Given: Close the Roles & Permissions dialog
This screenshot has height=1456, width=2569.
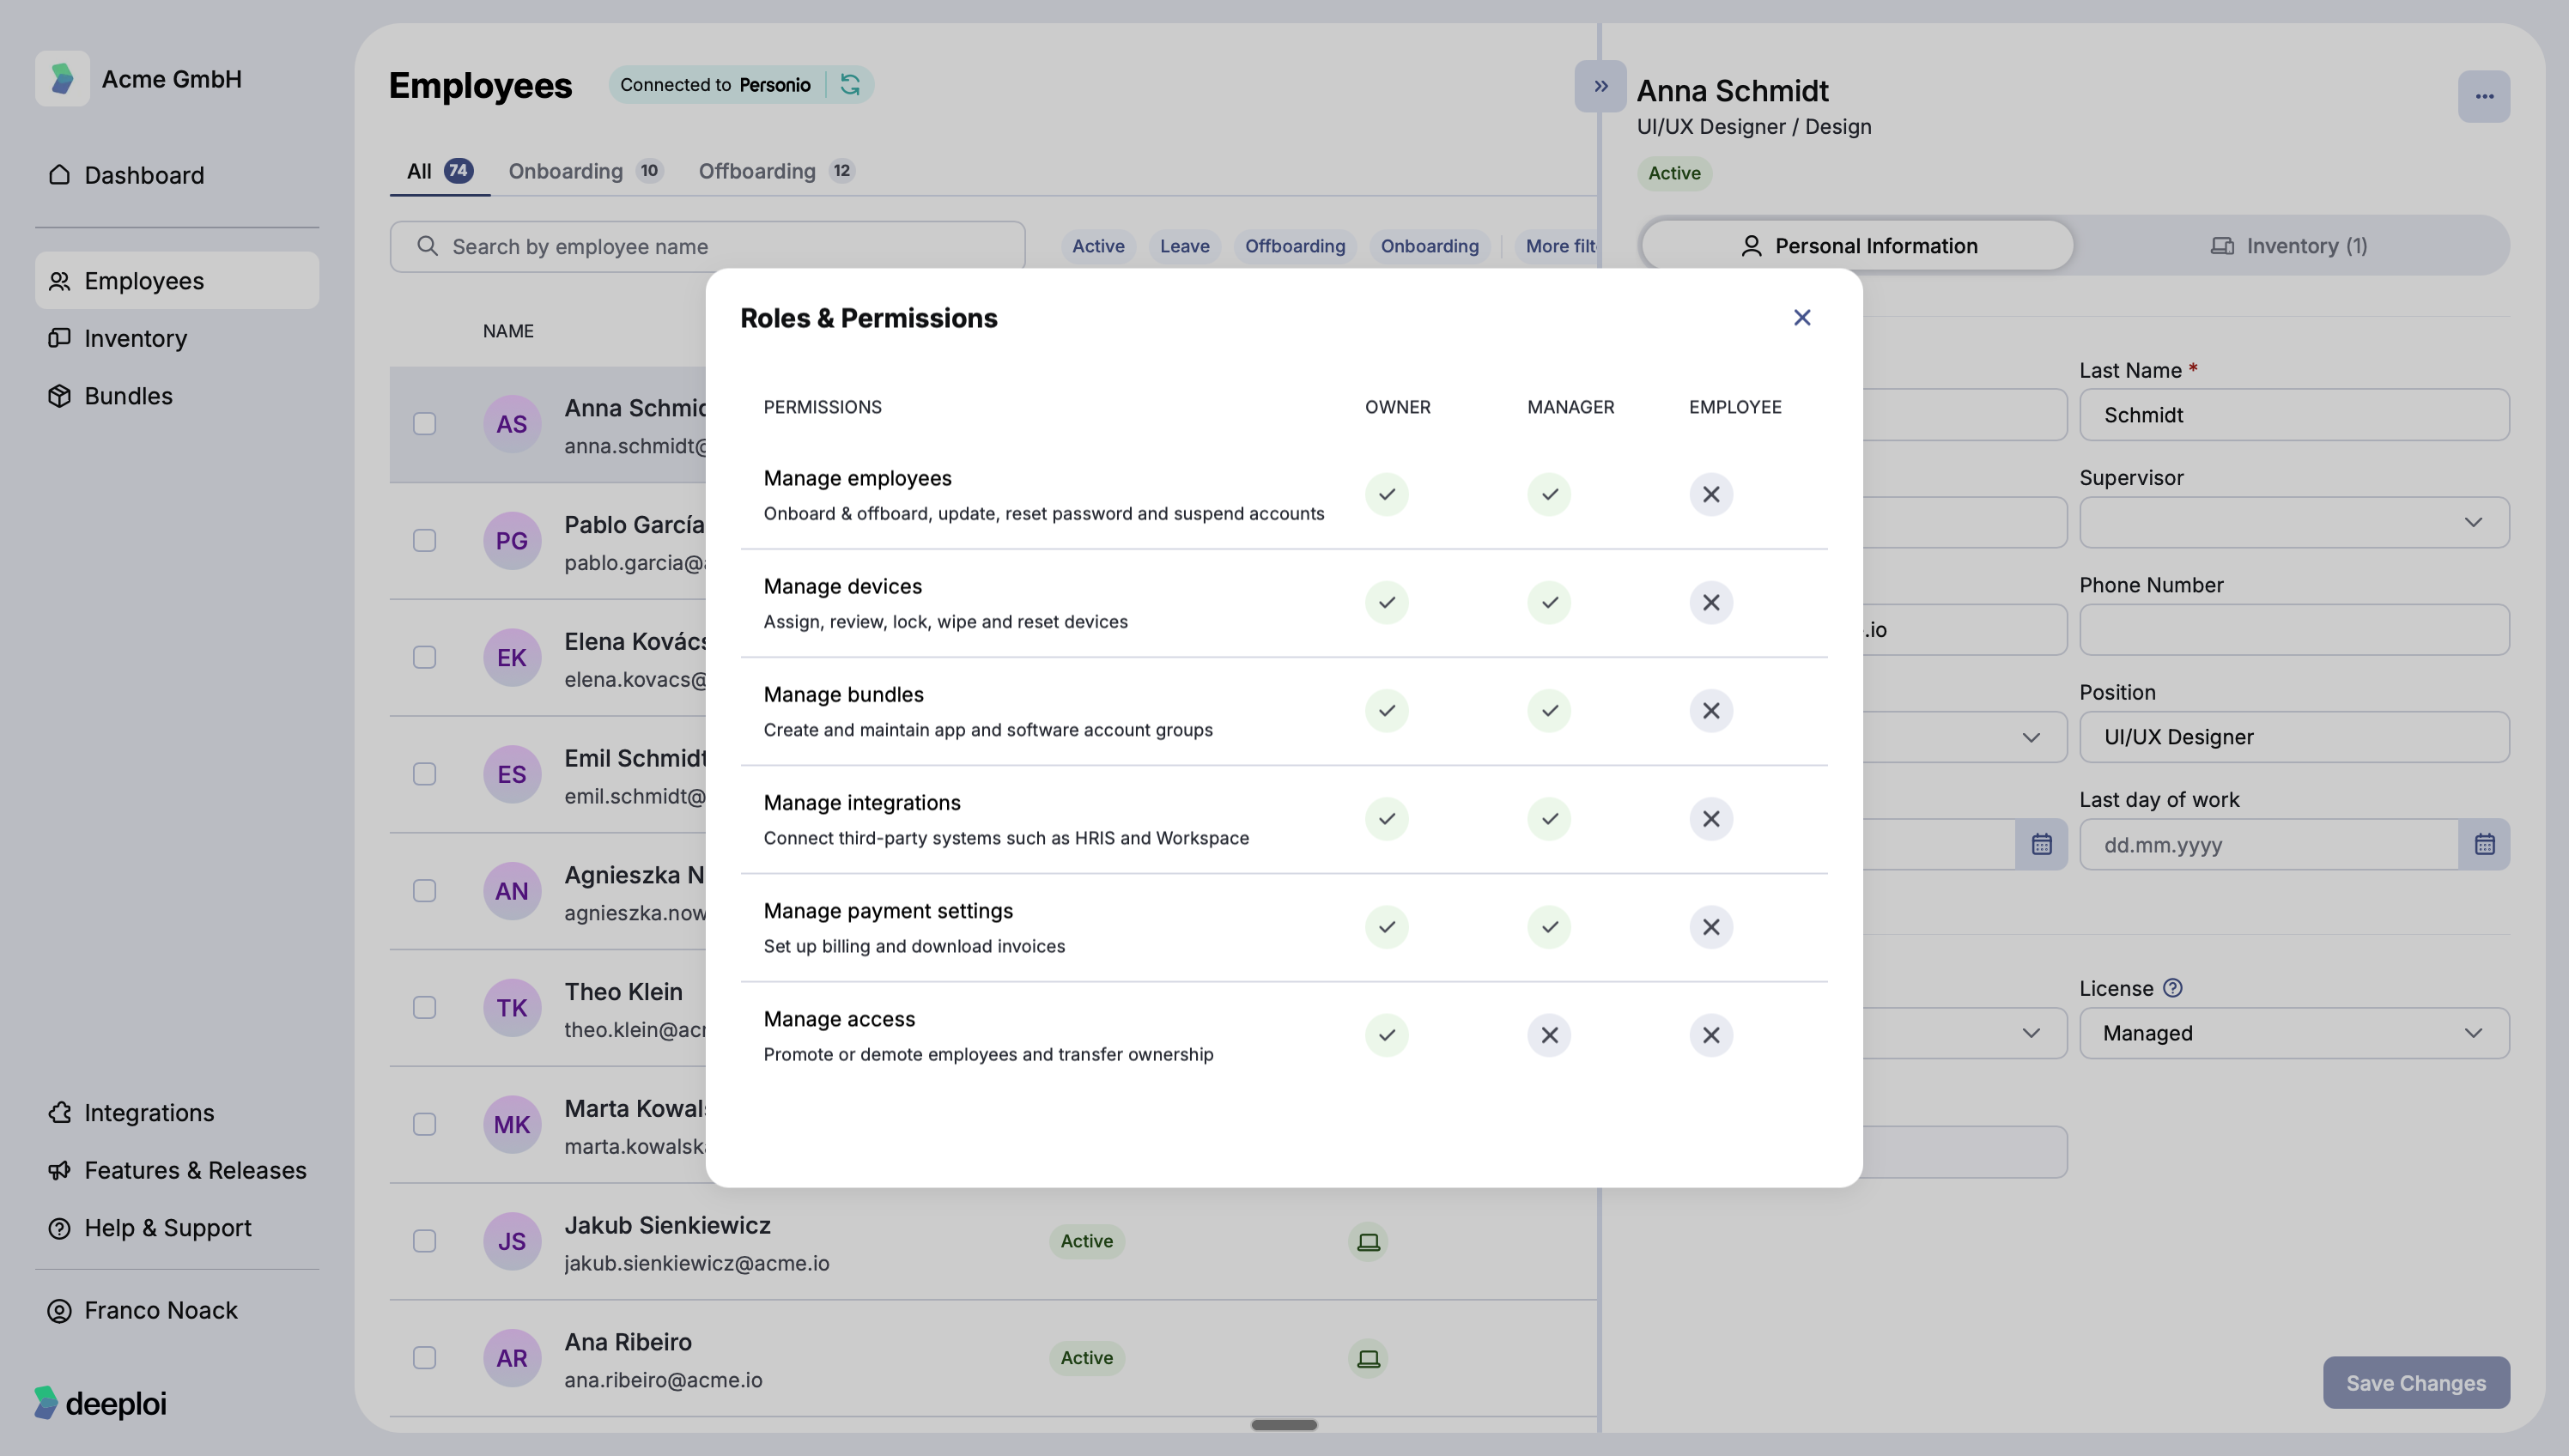Looking at the screenshot, I should tap(1801, 317).
